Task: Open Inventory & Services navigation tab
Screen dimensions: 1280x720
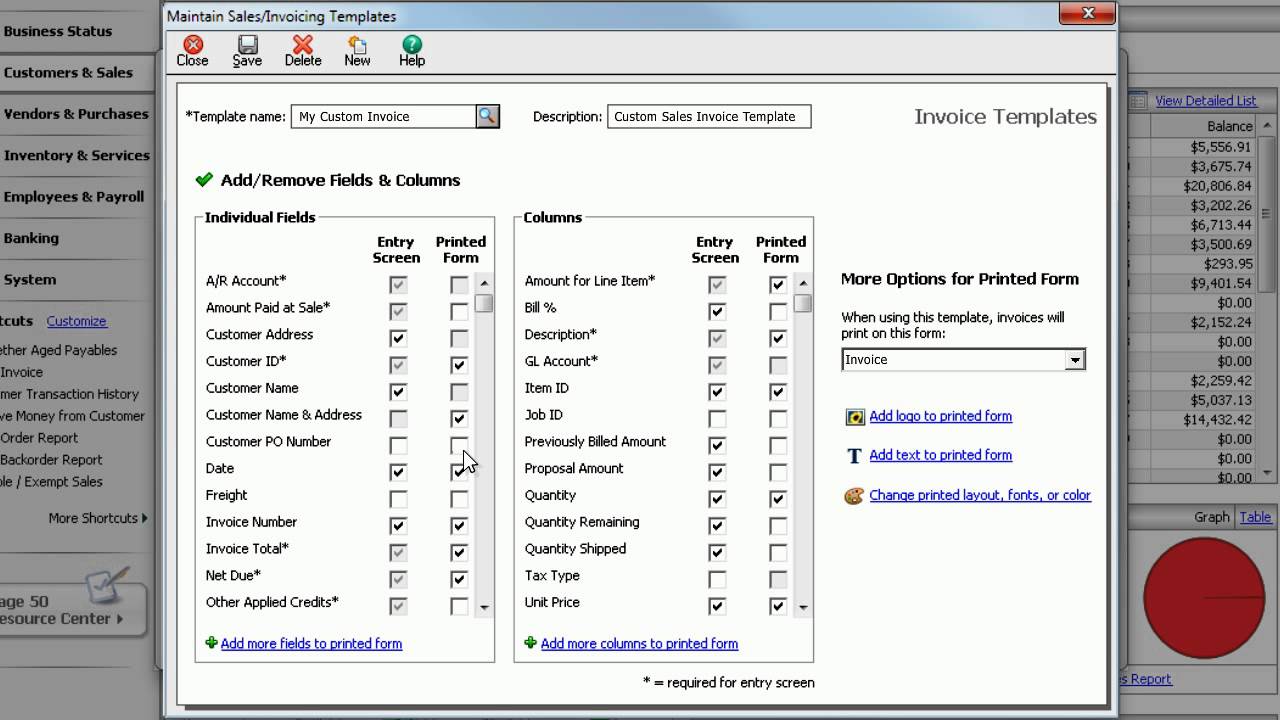Action: click(x=77, y=155)
